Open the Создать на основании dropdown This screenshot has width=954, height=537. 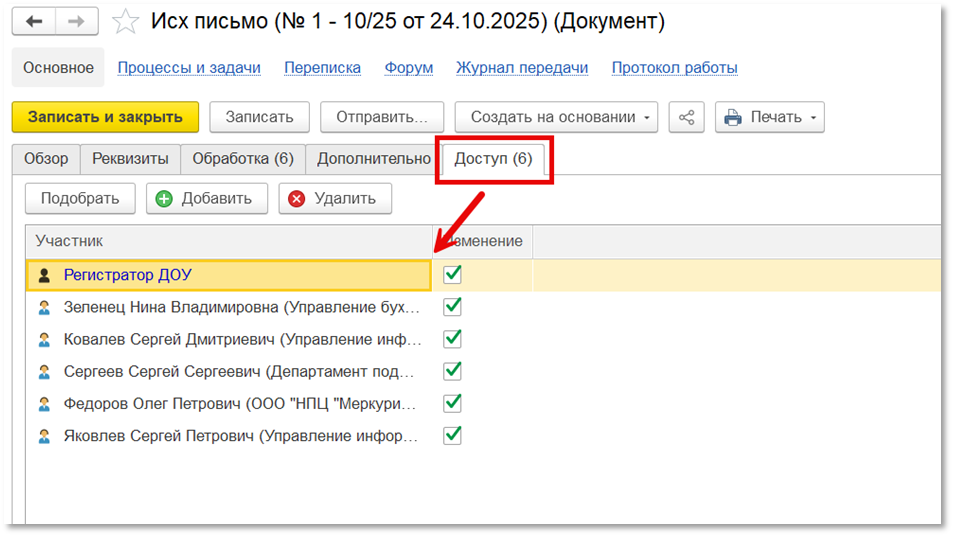coord(556,117)
